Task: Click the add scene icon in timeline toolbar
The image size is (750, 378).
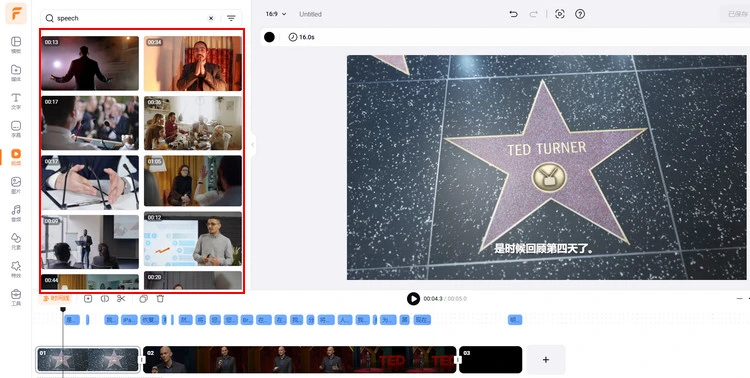Action: coord(88,299)
